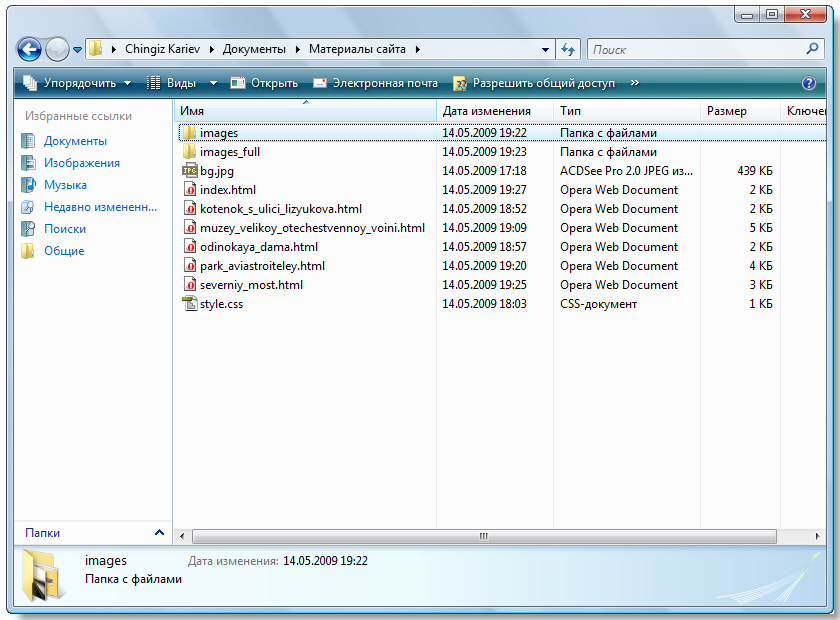Click the Back navigation arrow button

[x=30, y=49]
